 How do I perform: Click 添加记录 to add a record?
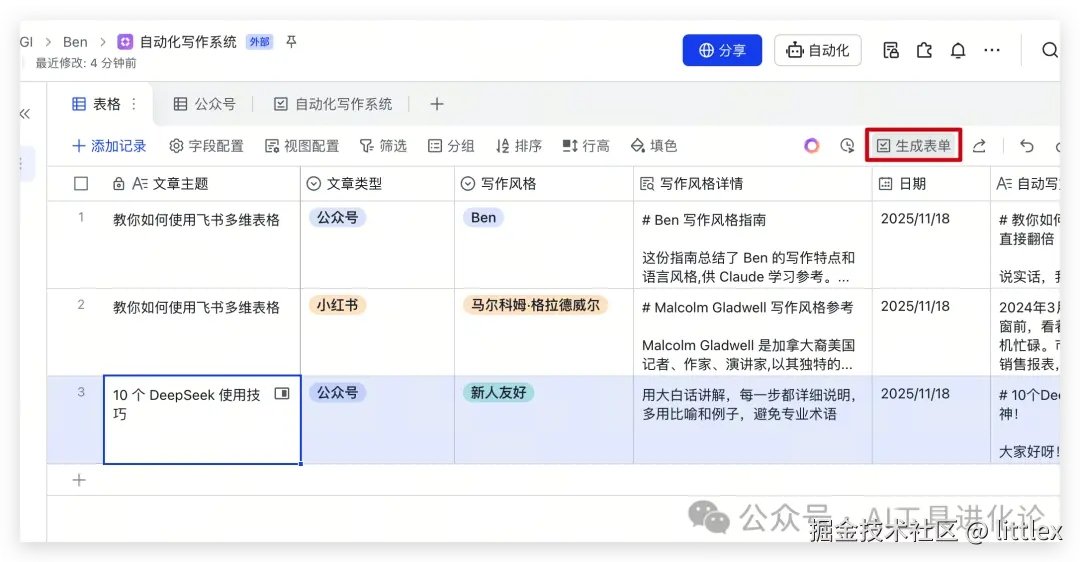pos(109,146)
